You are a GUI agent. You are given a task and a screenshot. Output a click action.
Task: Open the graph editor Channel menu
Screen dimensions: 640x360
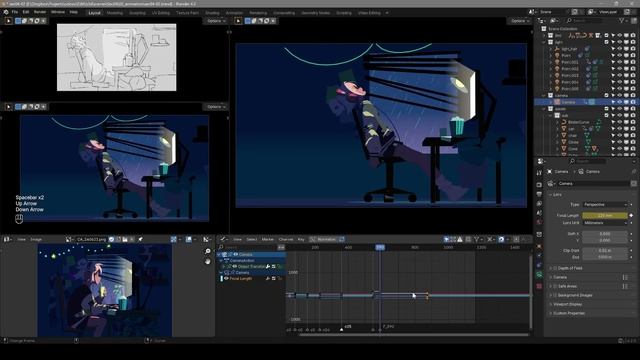pyautogui.click(x=286, y=240)
